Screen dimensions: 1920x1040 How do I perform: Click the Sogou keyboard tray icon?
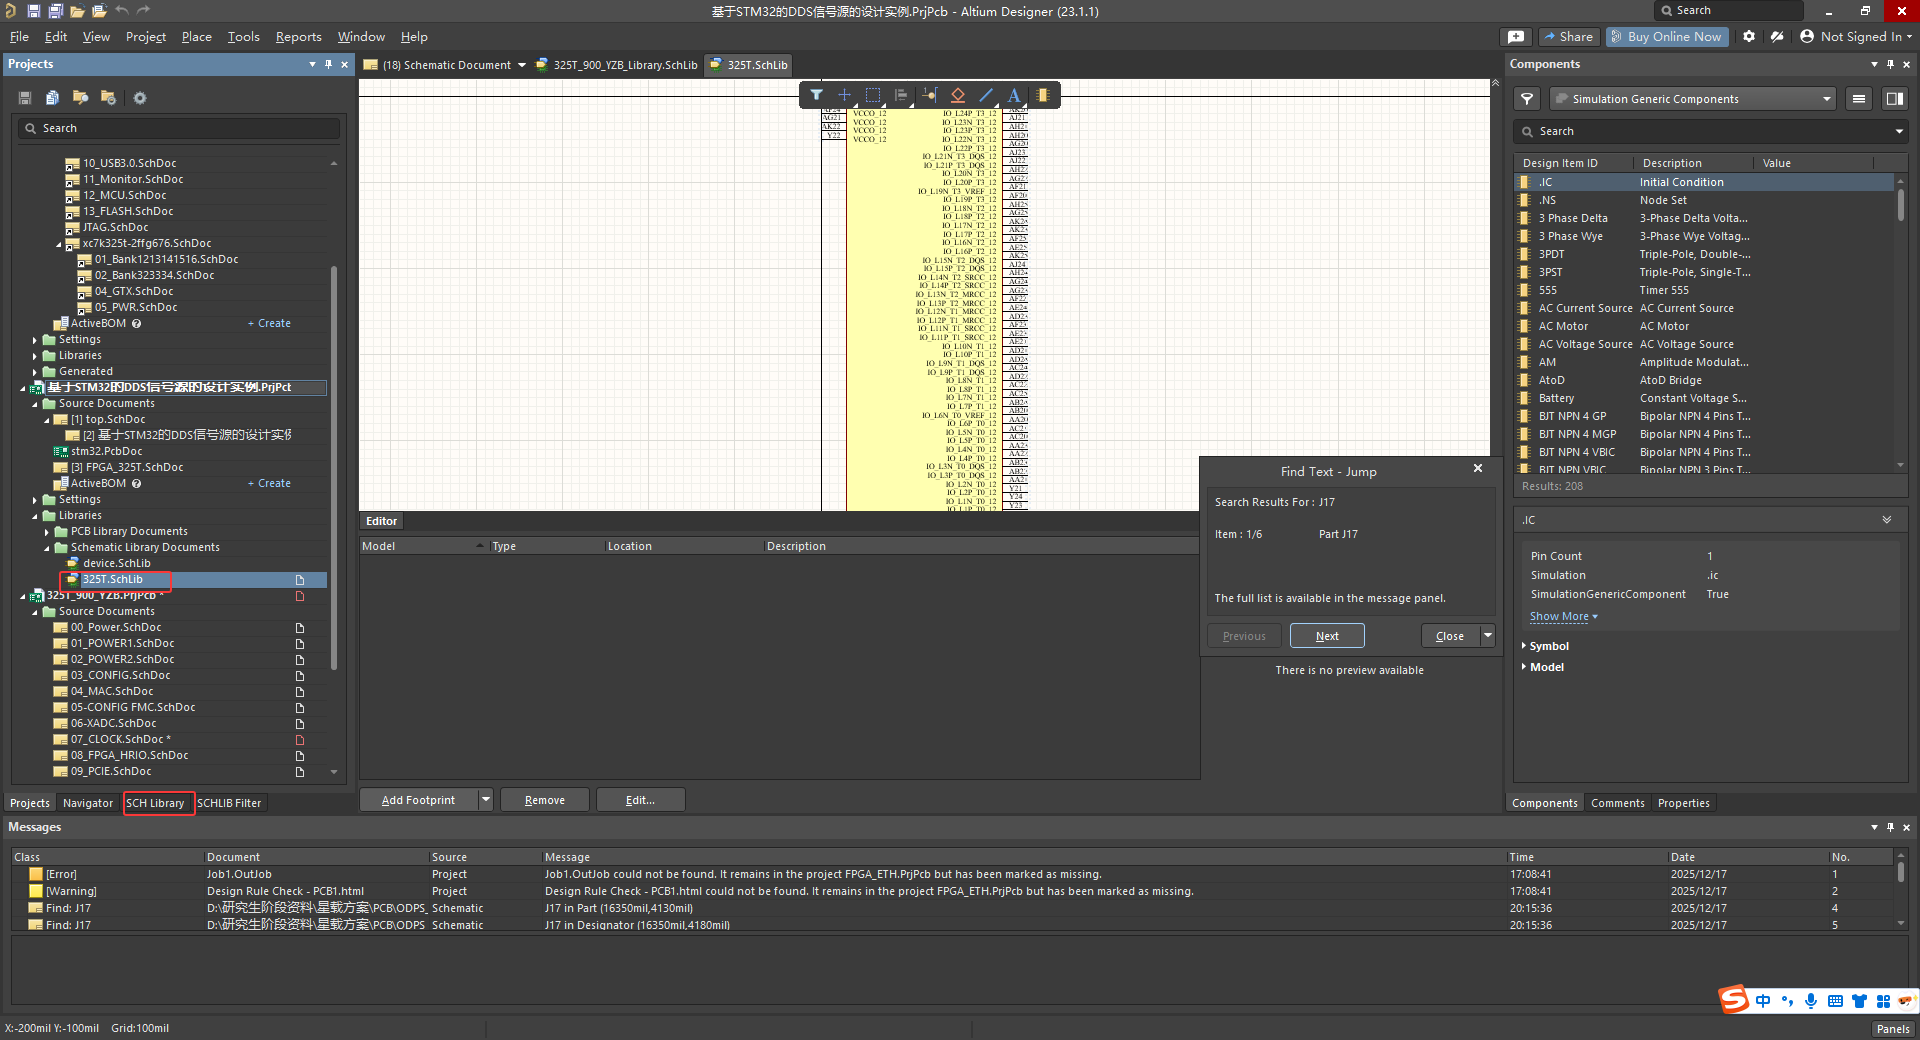pyautogui.click(x=1835, y=1001)
